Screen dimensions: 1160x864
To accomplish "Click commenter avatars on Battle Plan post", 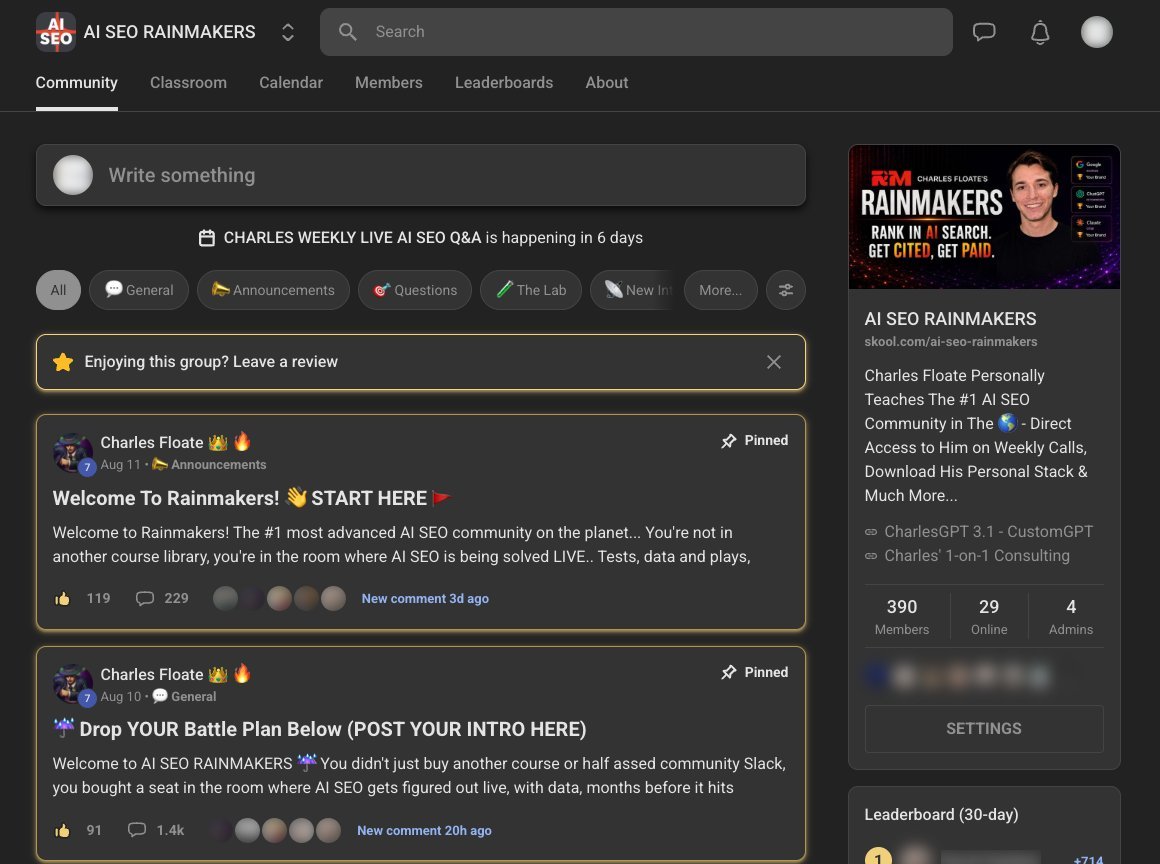I will (x=274, y=831).
